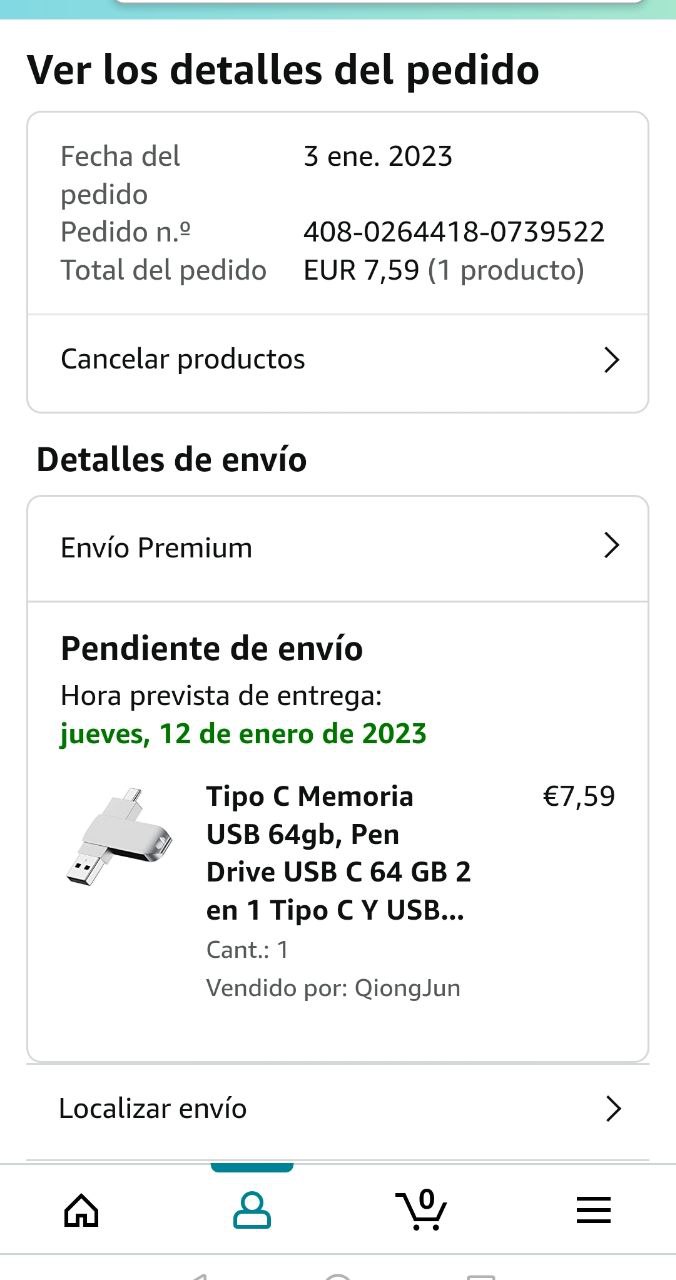Tap the cart item count badge

click(427, 1199)
